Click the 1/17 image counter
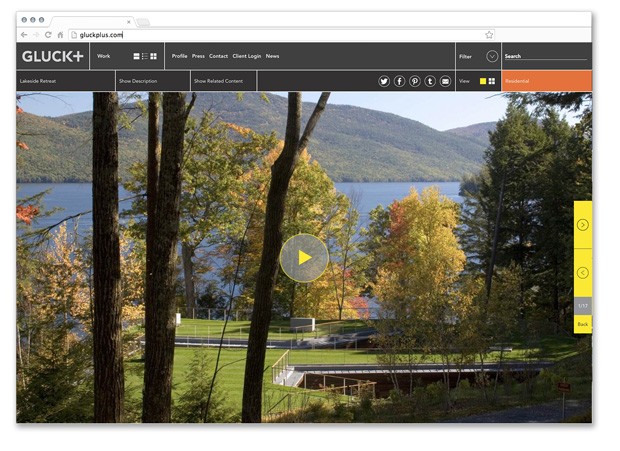620x451 pixels. tap(583, 306)
